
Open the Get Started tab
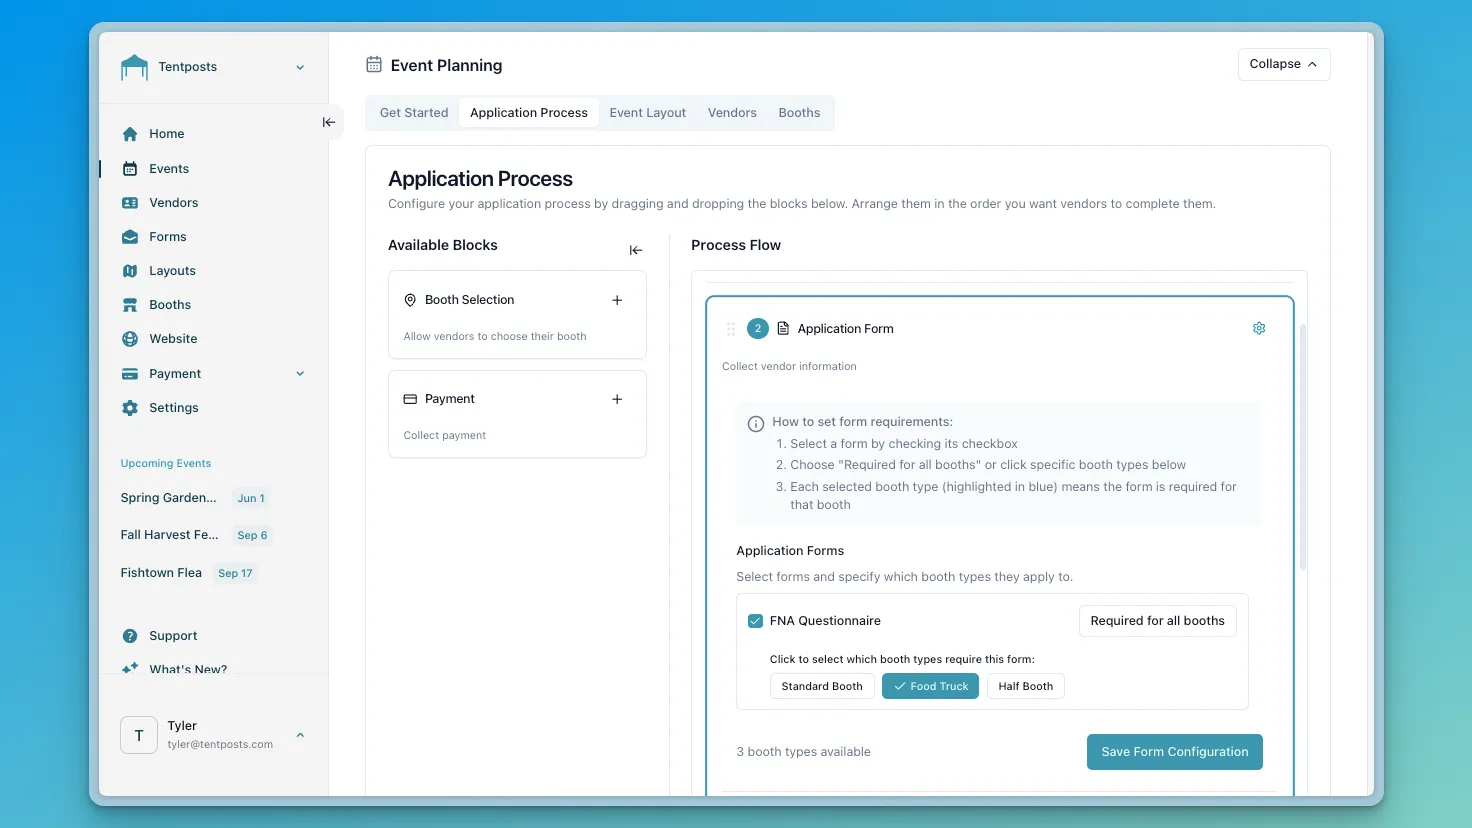coord(413,112)
